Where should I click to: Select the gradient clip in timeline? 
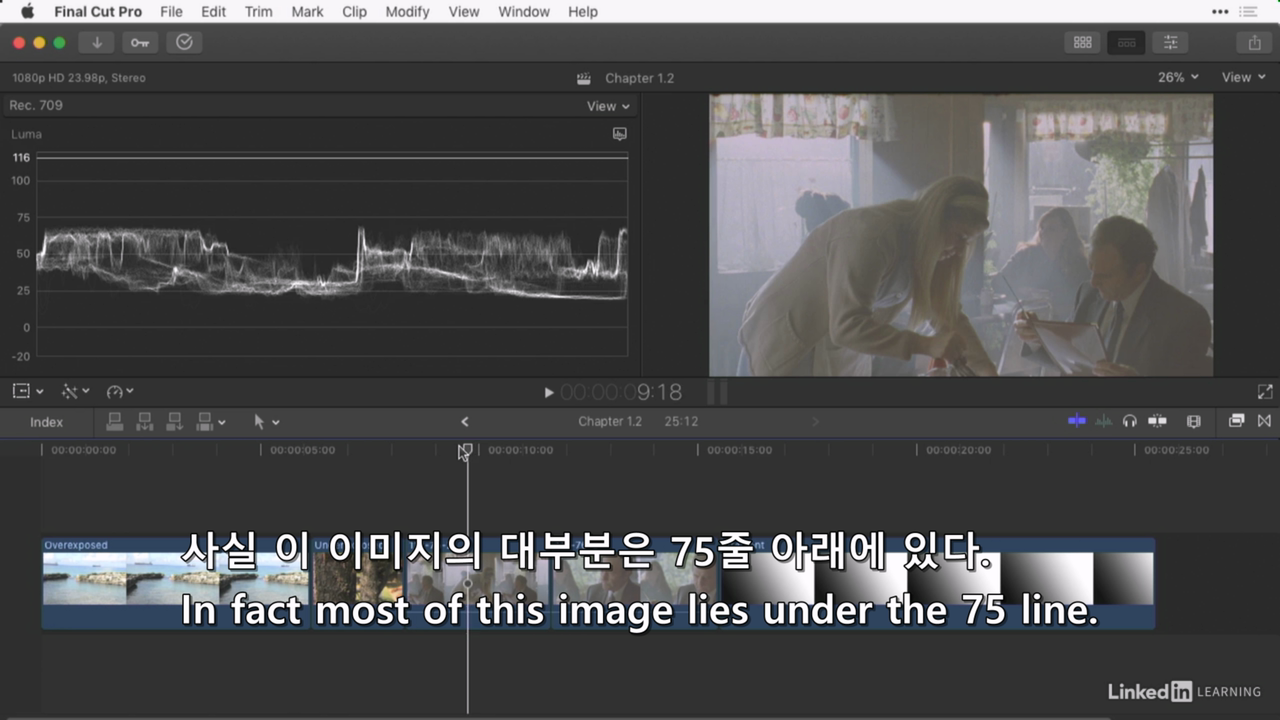(x=938, y=583)
